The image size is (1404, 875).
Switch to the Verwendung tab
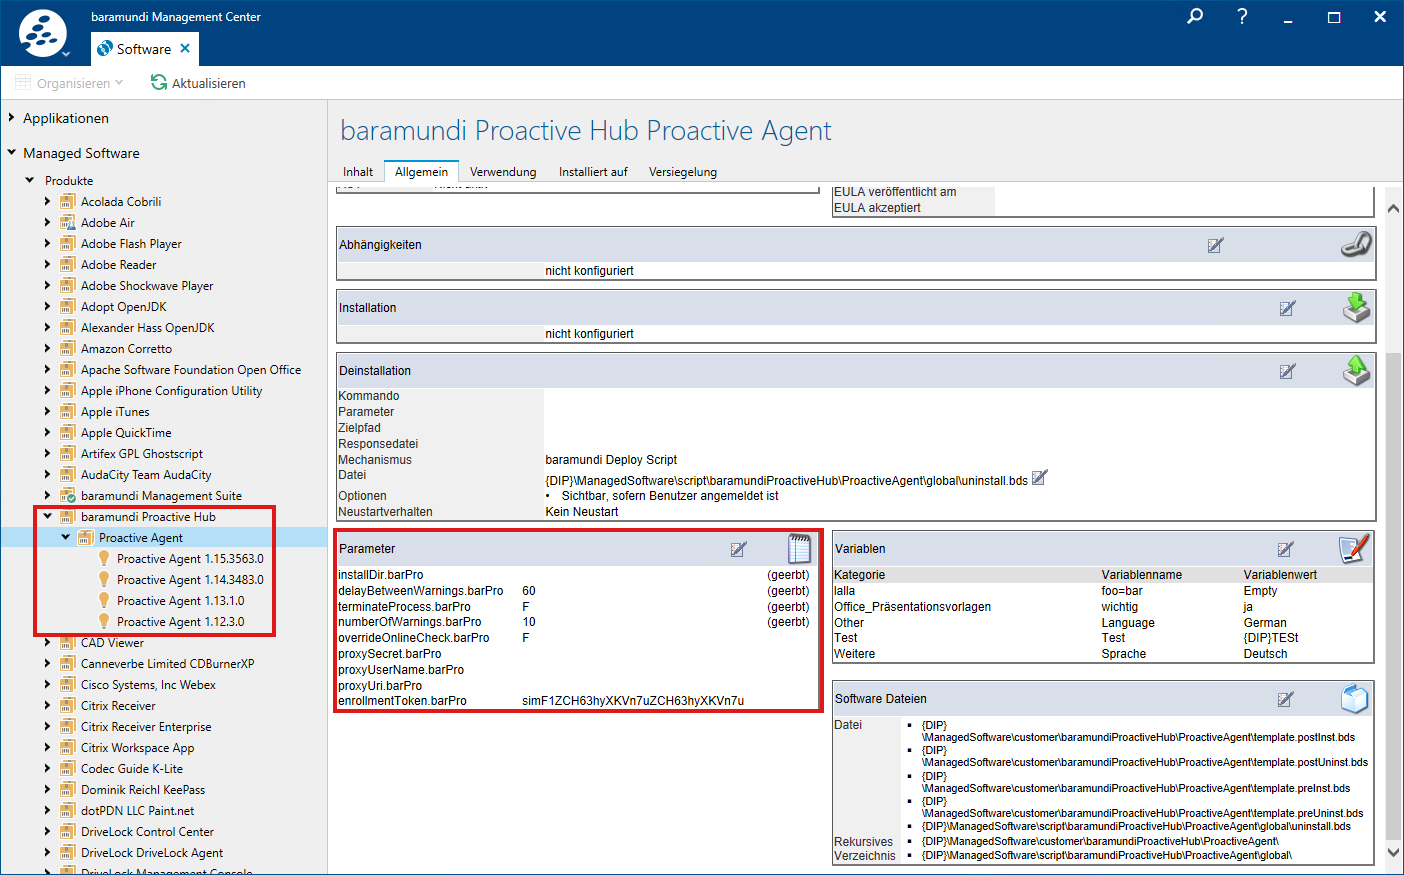pyautogui.click(x=503, y=172)
